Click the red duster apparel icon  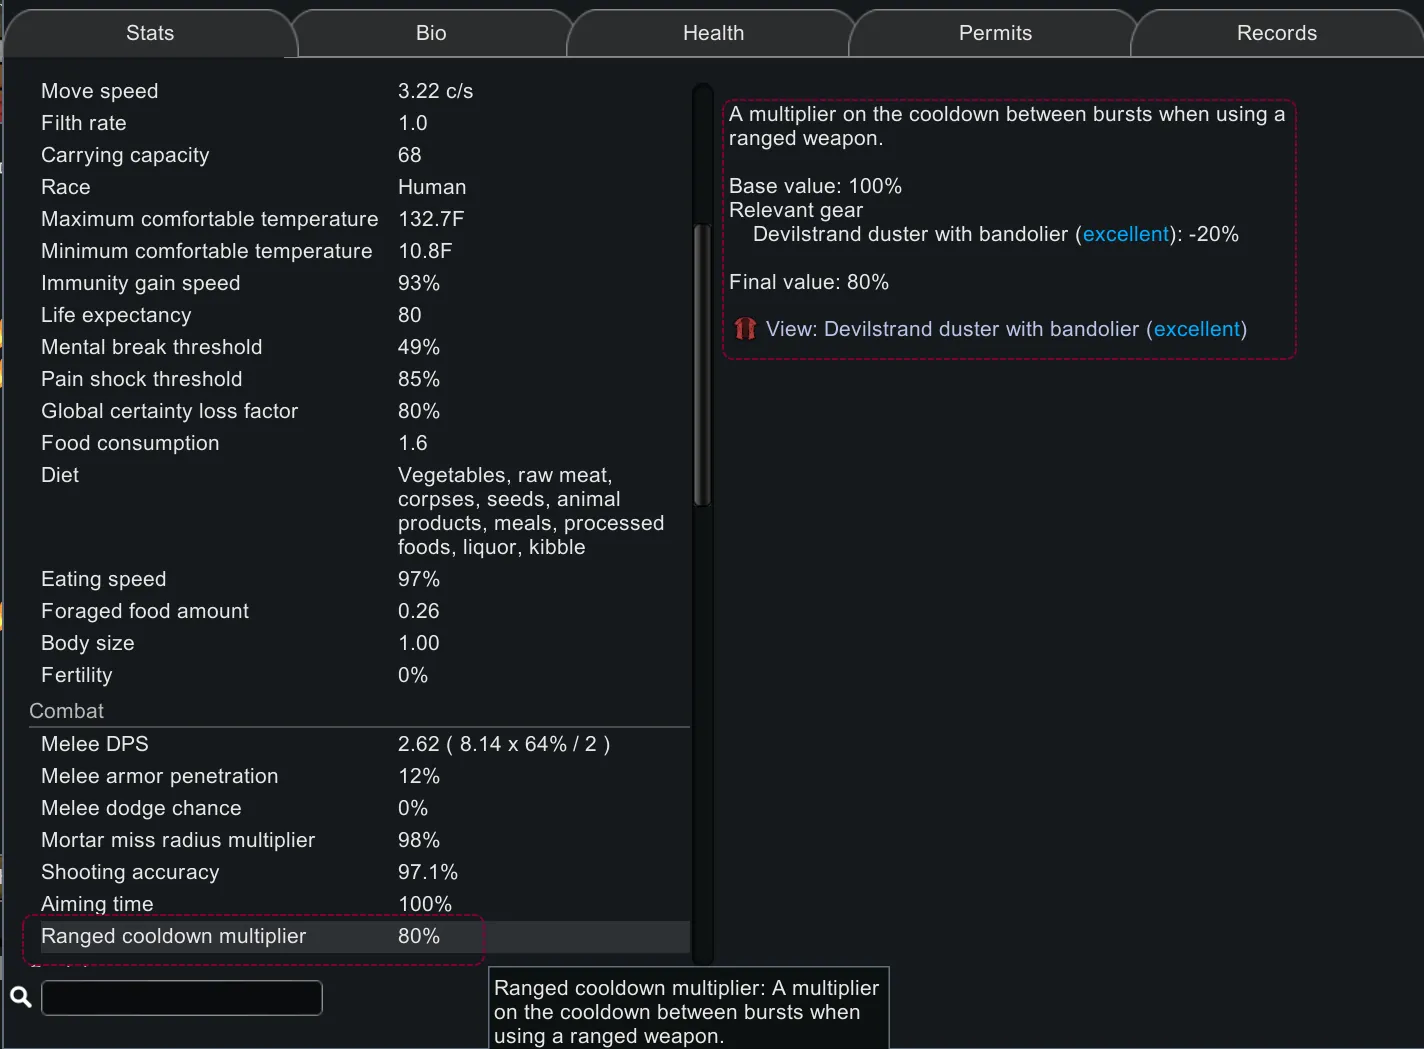tap(745, 329)
